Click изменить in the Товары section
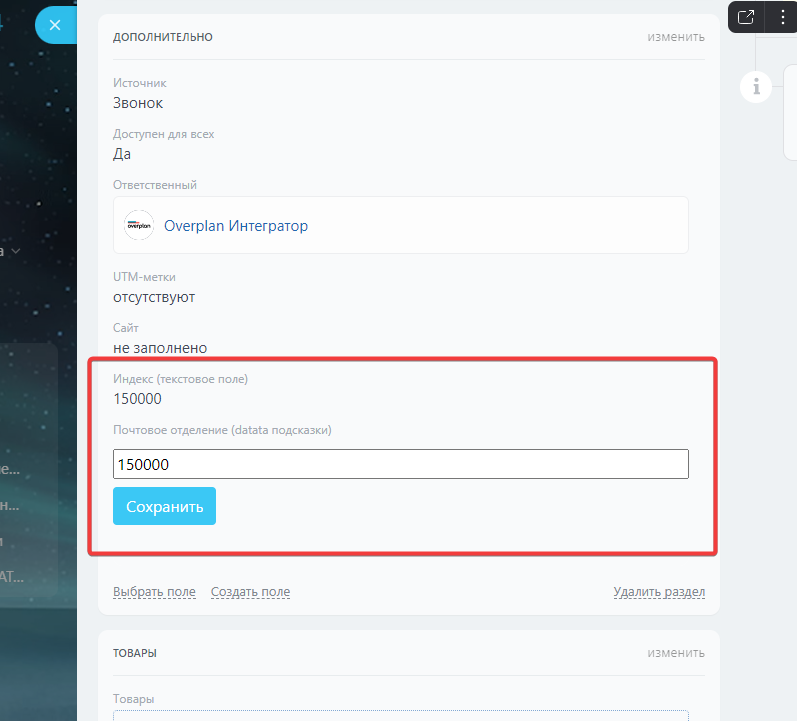This screenshot has height=721, width=797. (x=675, y=653)
